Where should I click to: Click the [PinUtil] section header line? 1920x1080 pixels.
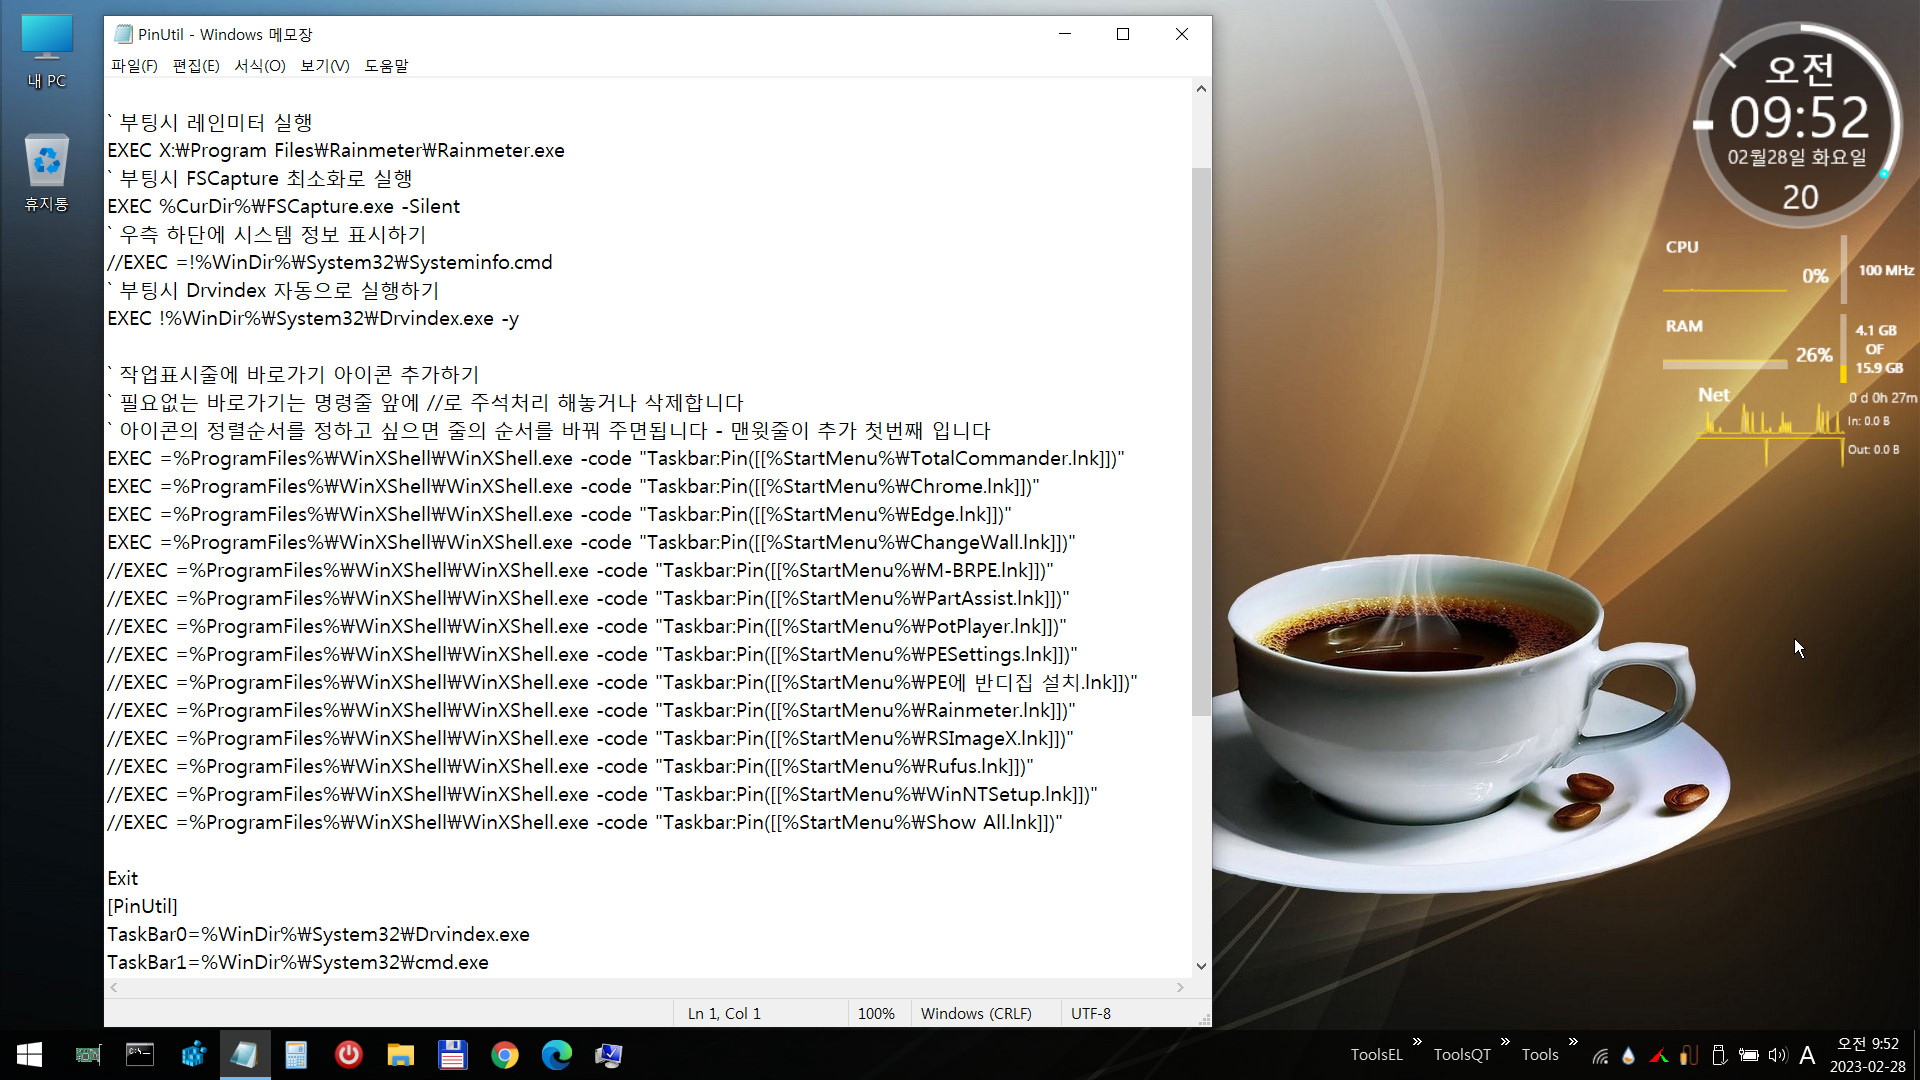(x=142, y=907)
